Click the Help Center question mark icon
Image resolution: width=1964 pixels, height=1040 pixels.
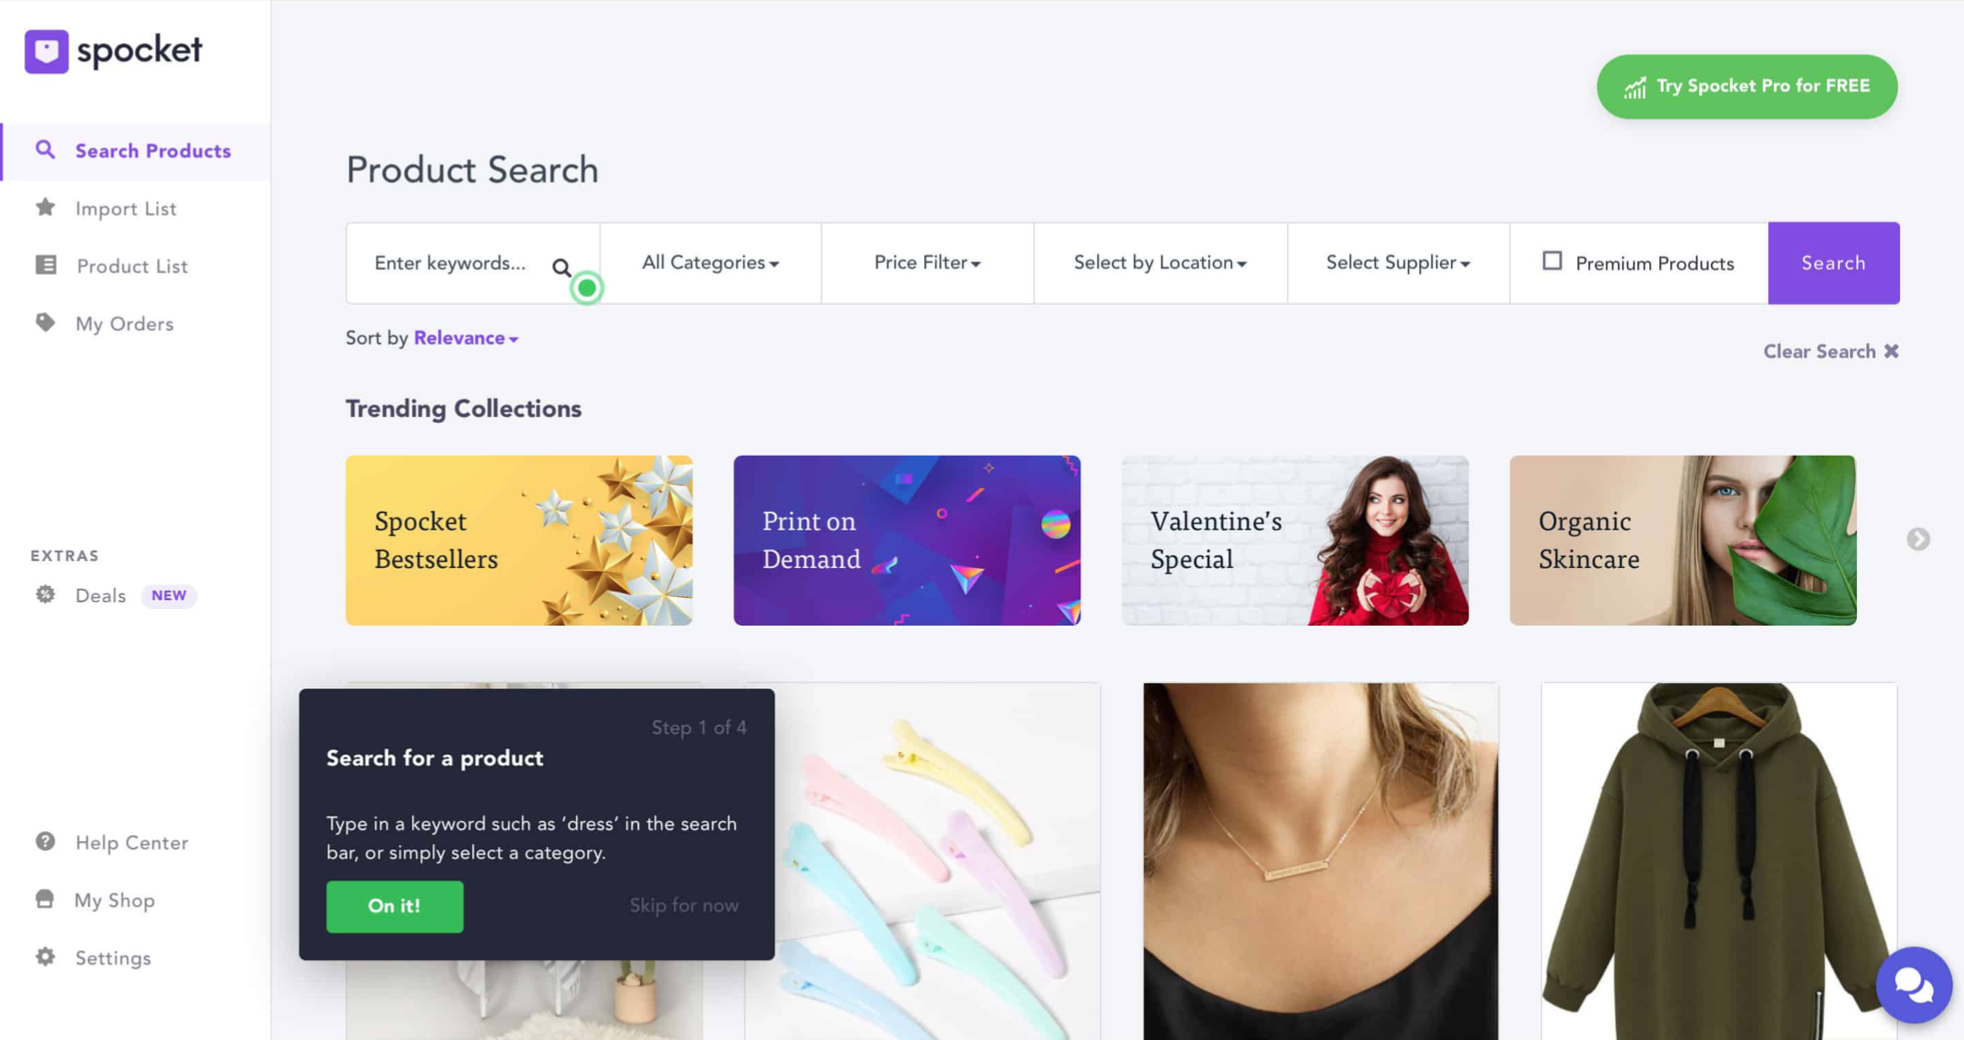pos(45,842)
